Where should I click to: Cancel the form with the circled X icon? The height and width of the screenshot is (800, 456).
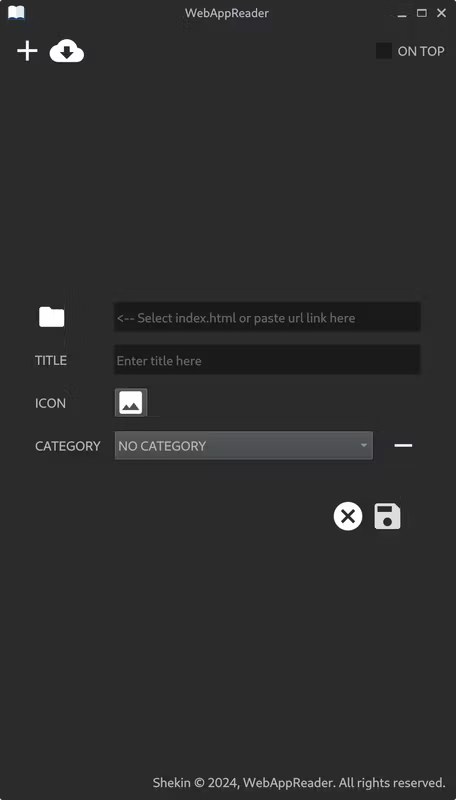point(348,516)
